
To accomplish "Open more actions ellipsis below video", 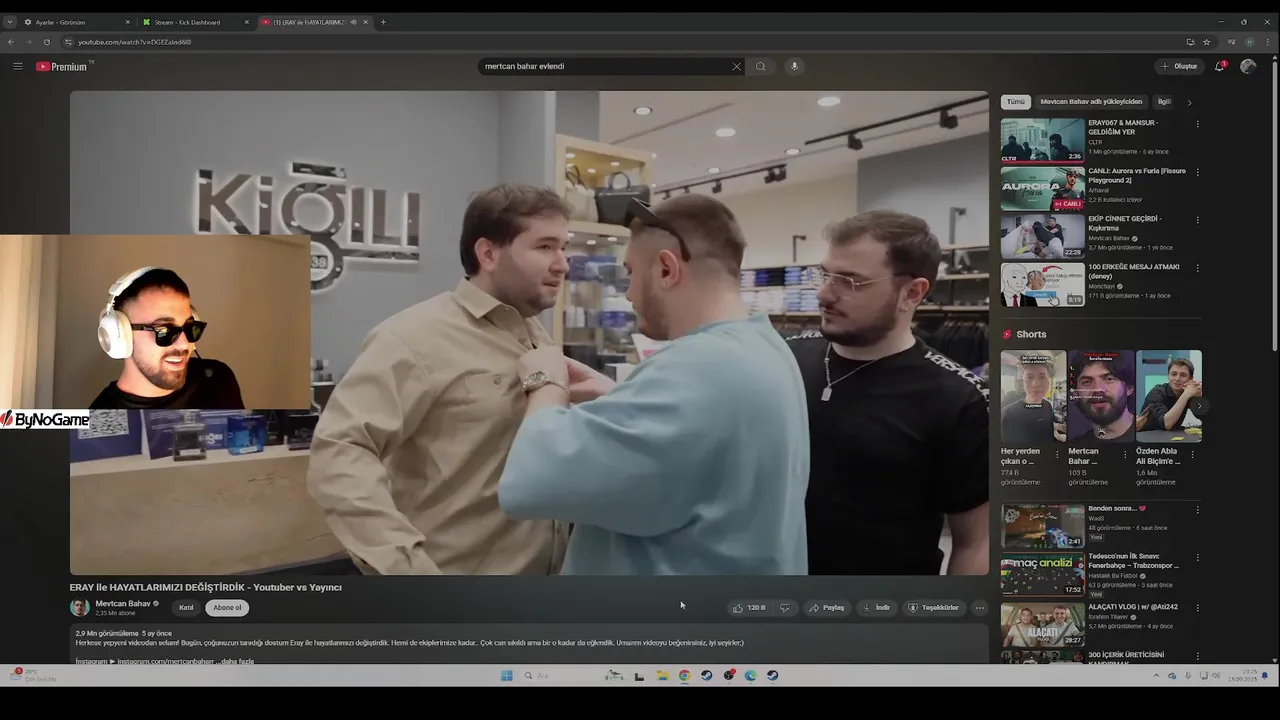I will (x=980, y=607).
